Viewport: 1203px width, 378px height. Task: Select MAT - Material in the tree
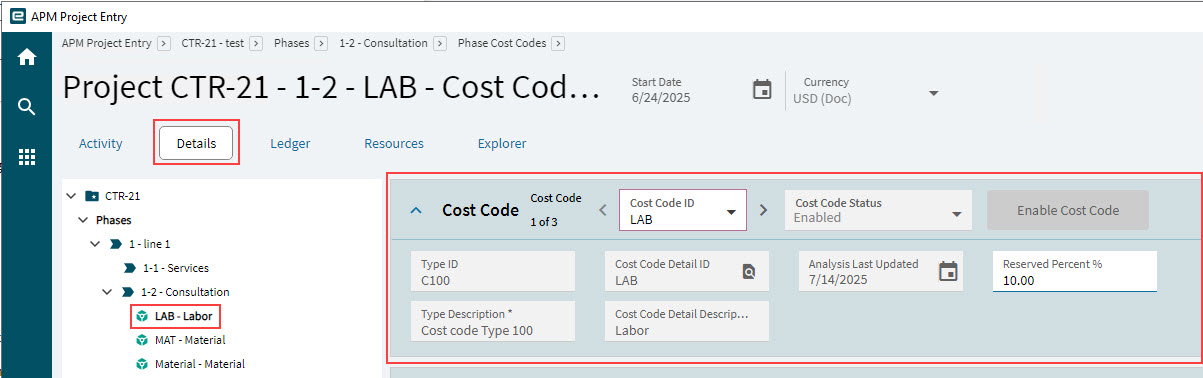(190, 340)
